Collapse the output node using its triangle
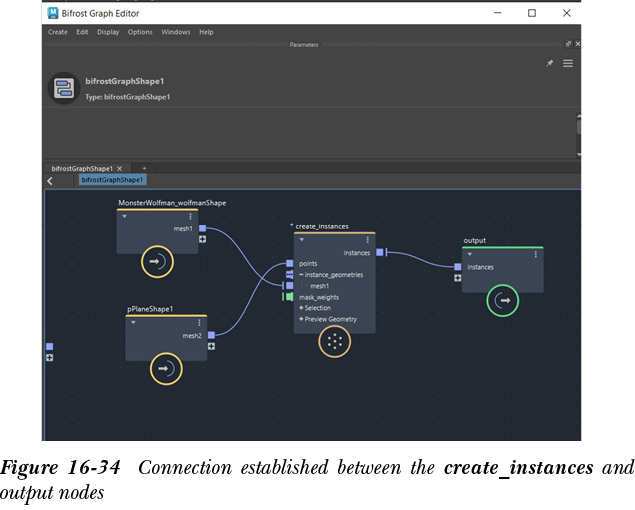The image size is (635, 510). coord(469,254)
